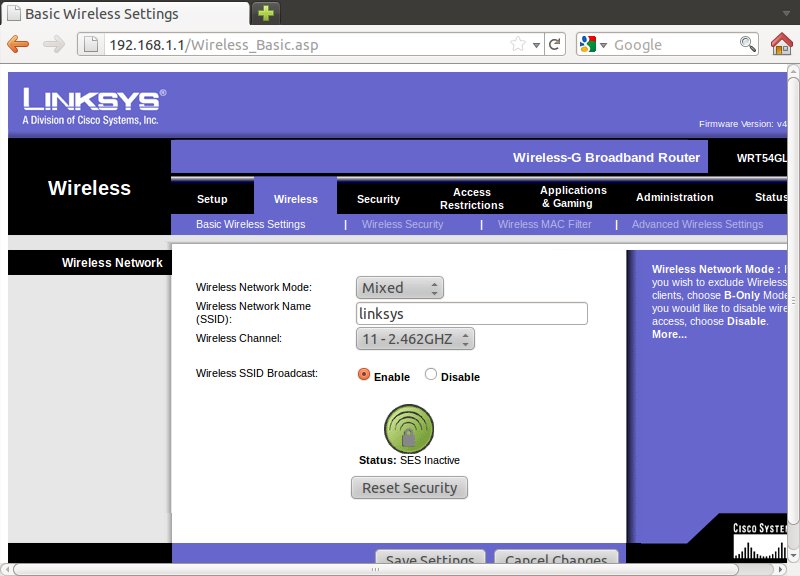Viewport: 800px width, 576px height.
Task: Click the Cancel Changes button
Action: (556, 557)
